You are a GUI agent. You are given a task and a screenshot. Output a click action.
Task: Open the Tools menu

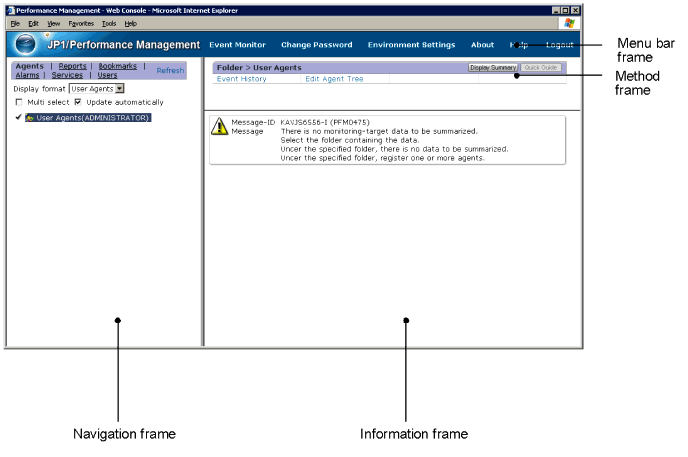pyautogui.click(x=108, y=23)
